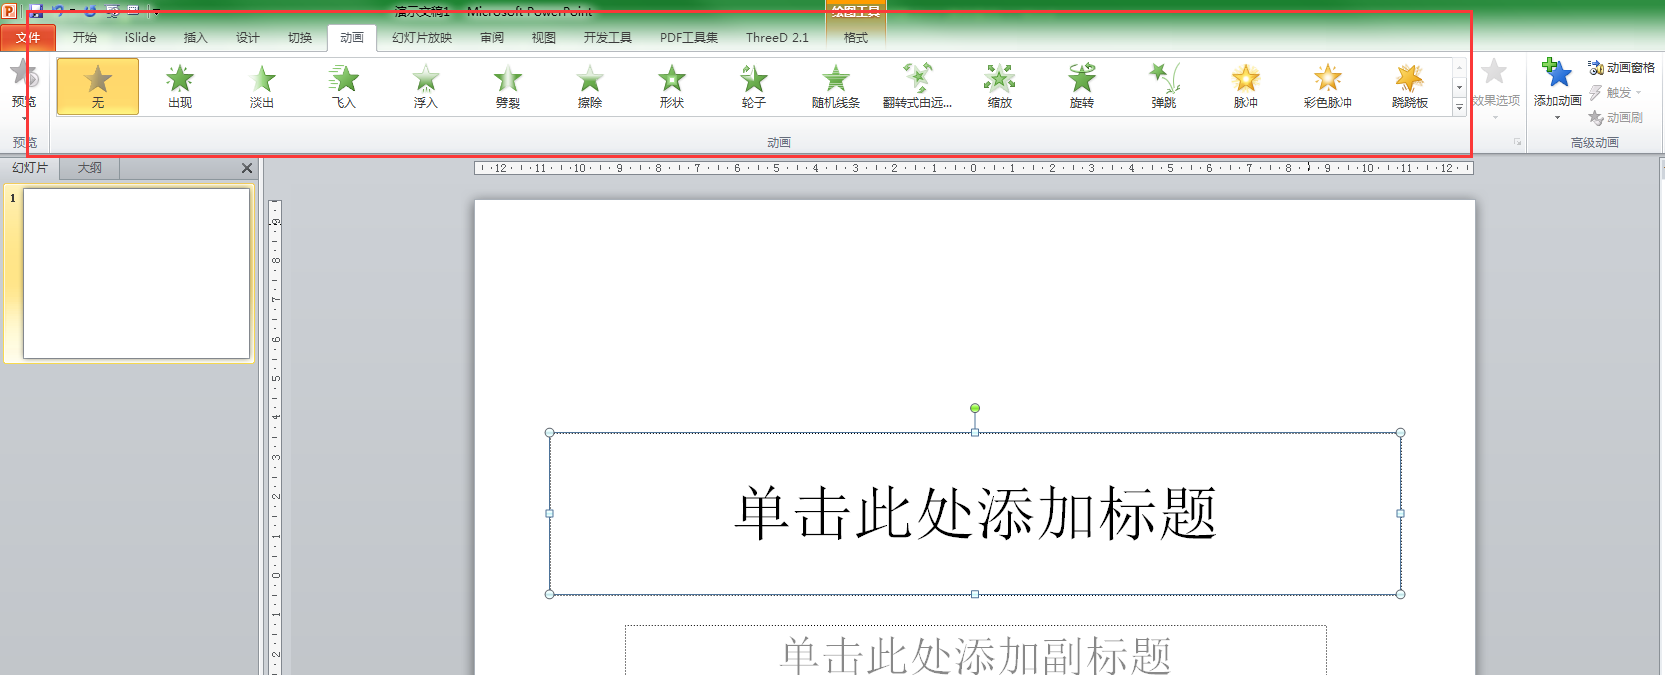Viewport: 1665px width, 675px height.
Task: Open Customize Quick Access Toolbar dropdown
Action: [x=156, y=12]
